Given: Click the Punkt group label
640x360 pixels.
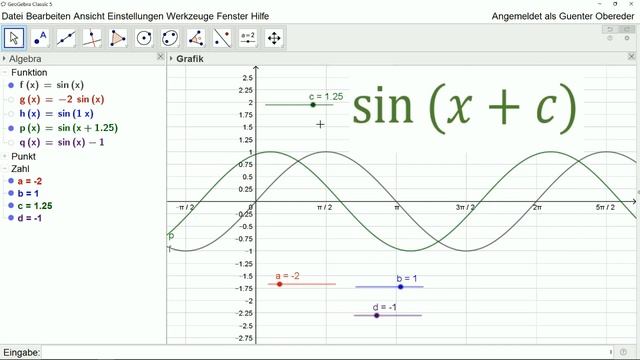Looking at the screenshot, I should [x=23, y=156].
